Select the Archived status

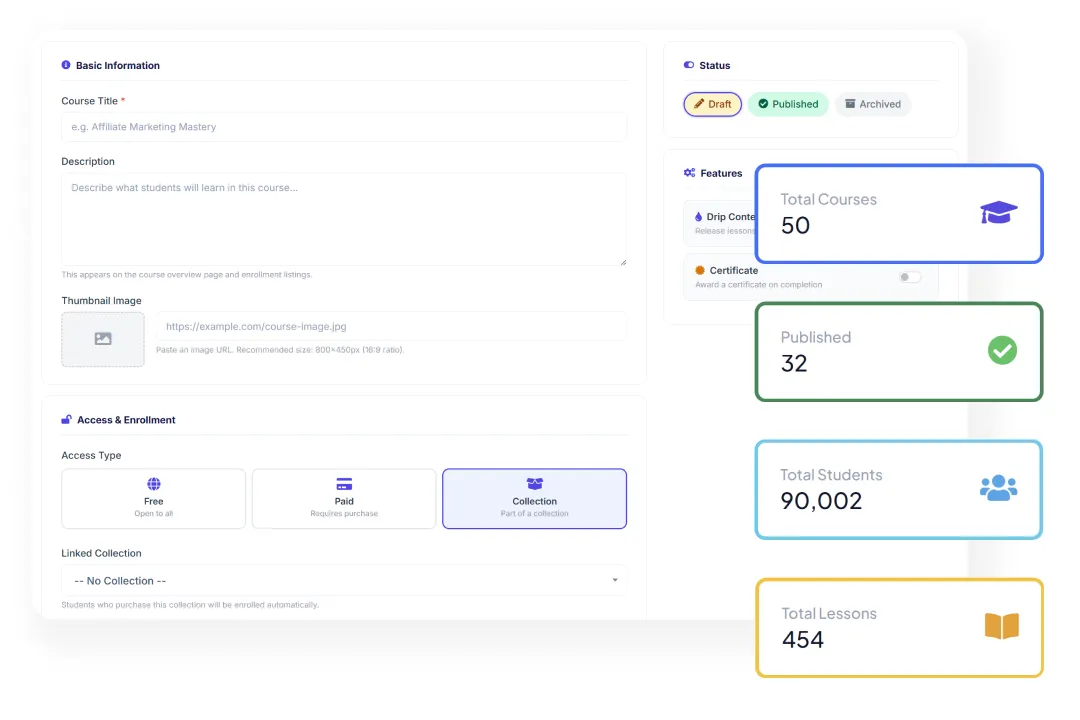873,104
